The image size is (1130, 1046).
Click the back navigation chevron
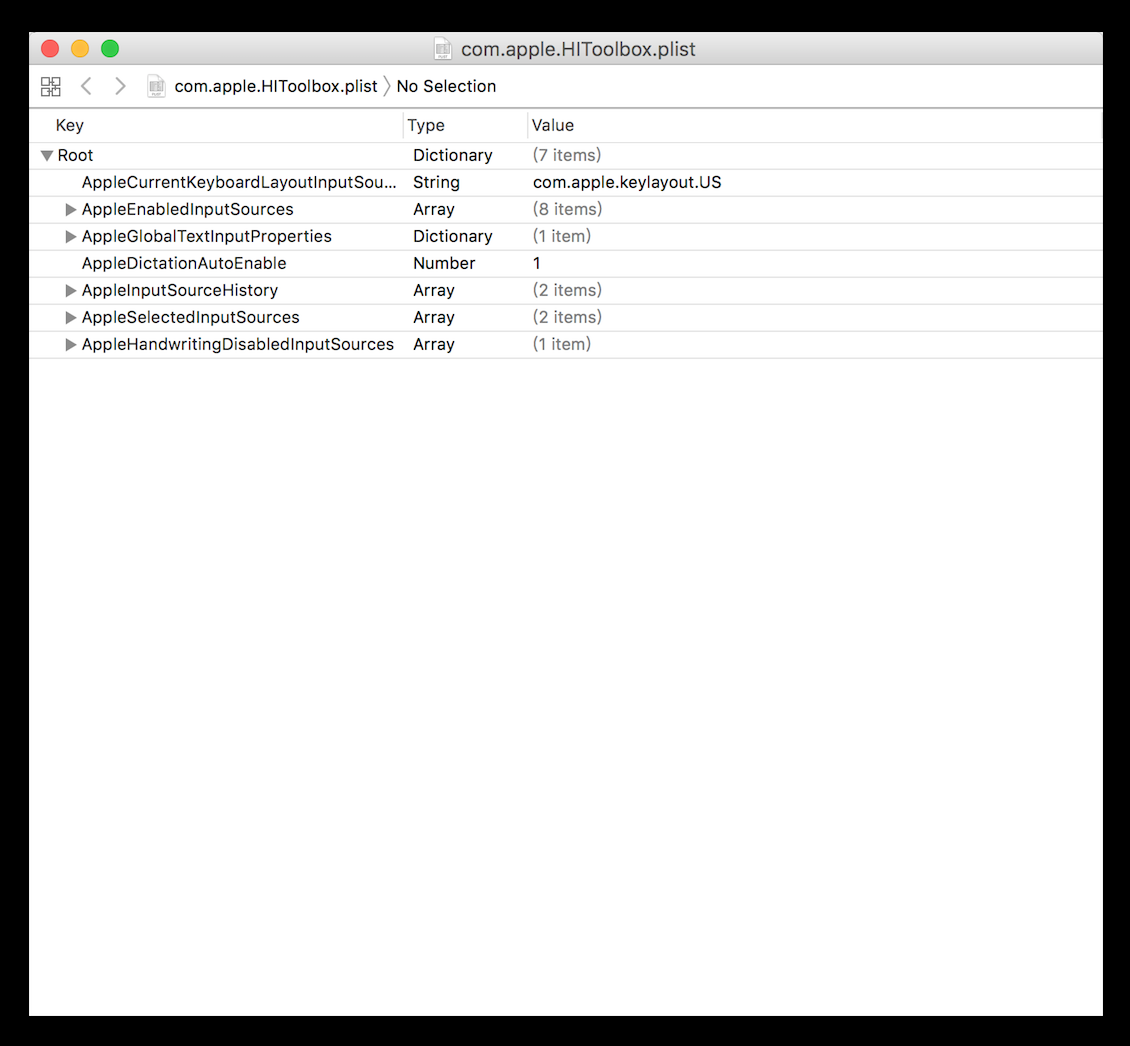pos(86,86)
